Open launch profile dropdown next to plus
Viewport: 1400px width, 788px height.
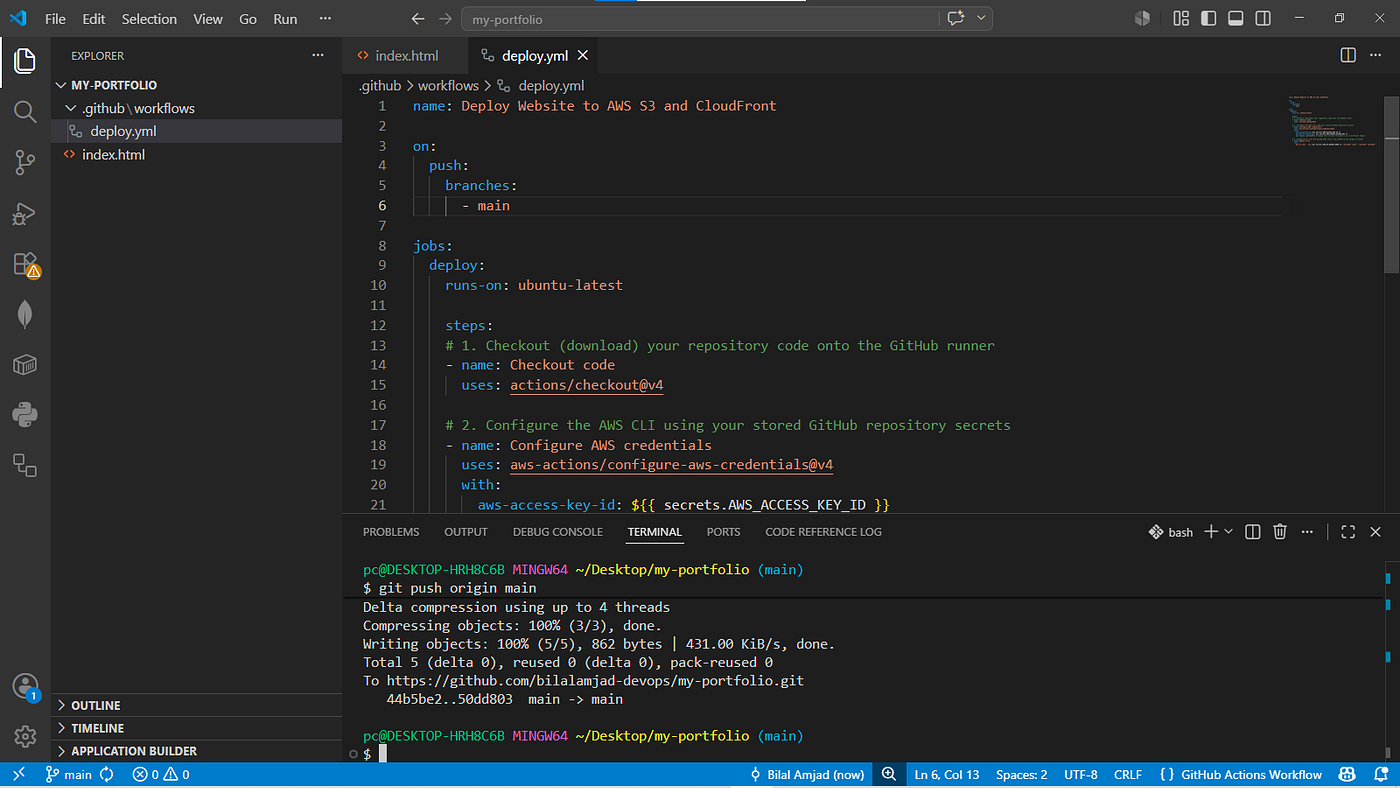click(1229, 532)
